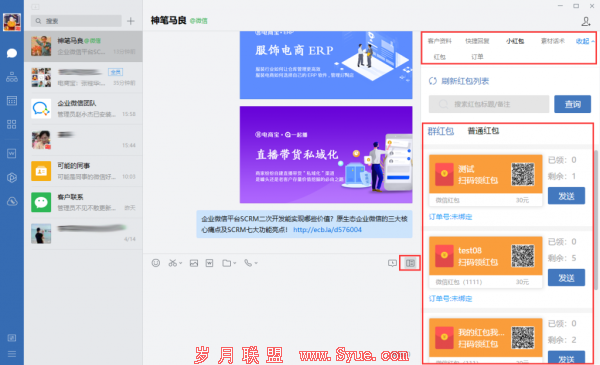
Task: Collapse the tab bar with 收起
Action: click(x=585, y=41)
